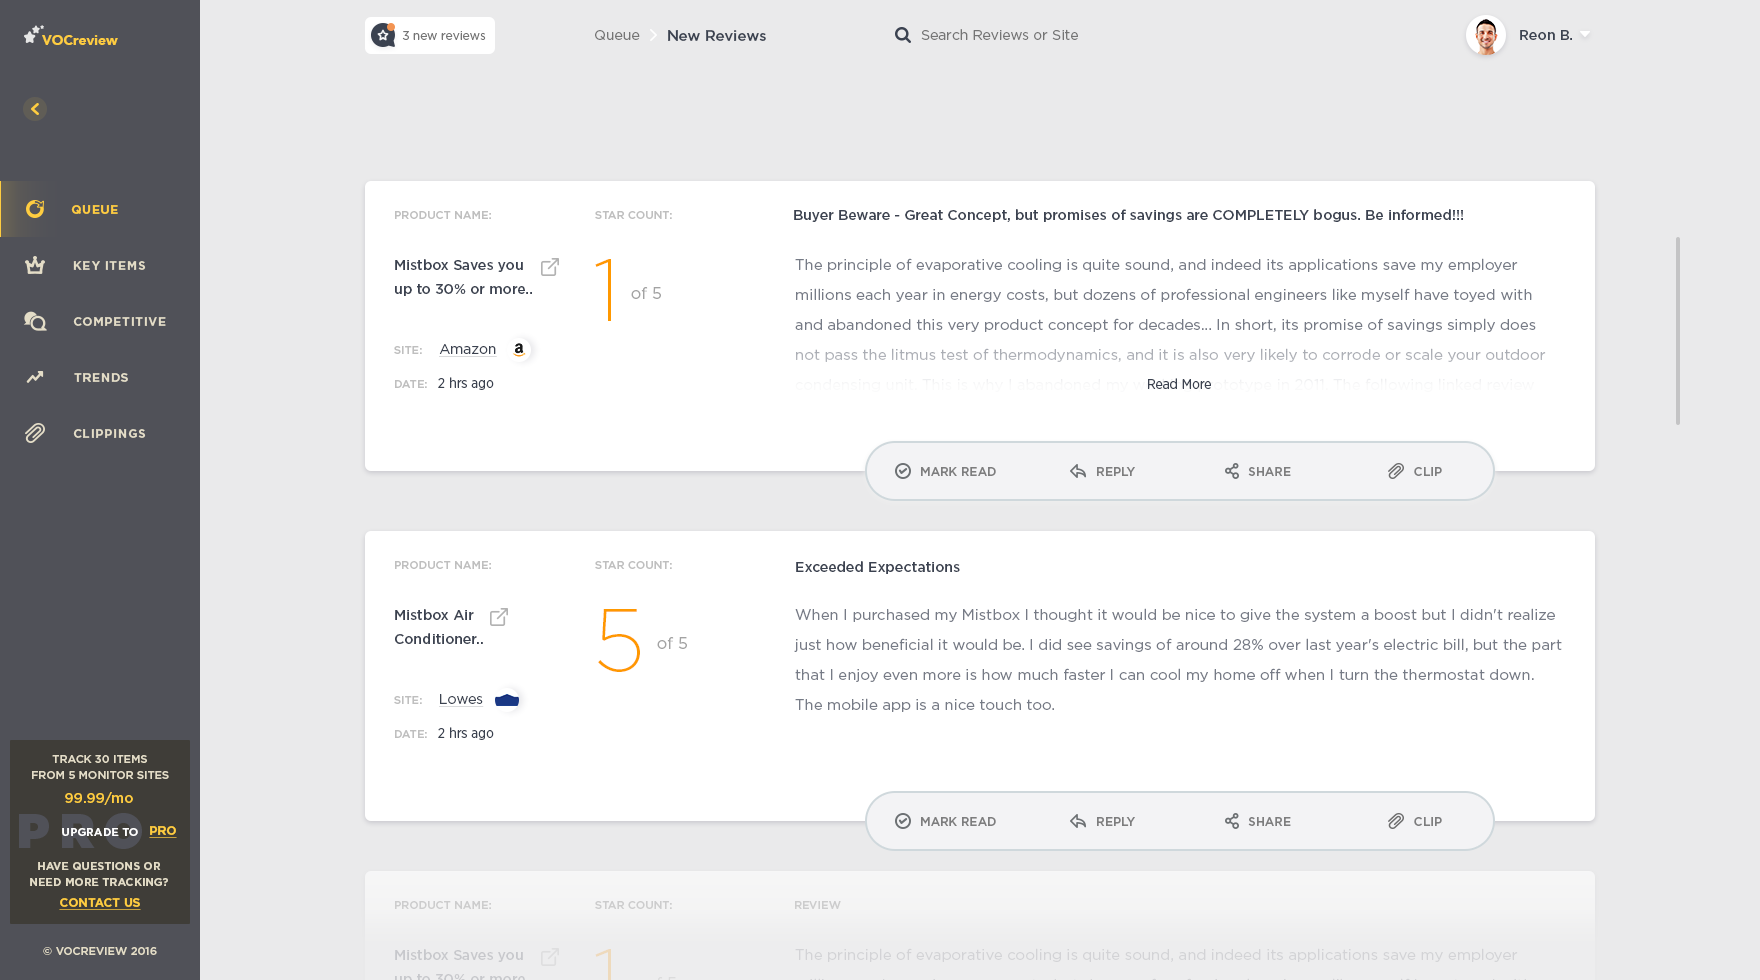Click the 5 of 5 star count
1760x980 pixels.
[643, 641]
